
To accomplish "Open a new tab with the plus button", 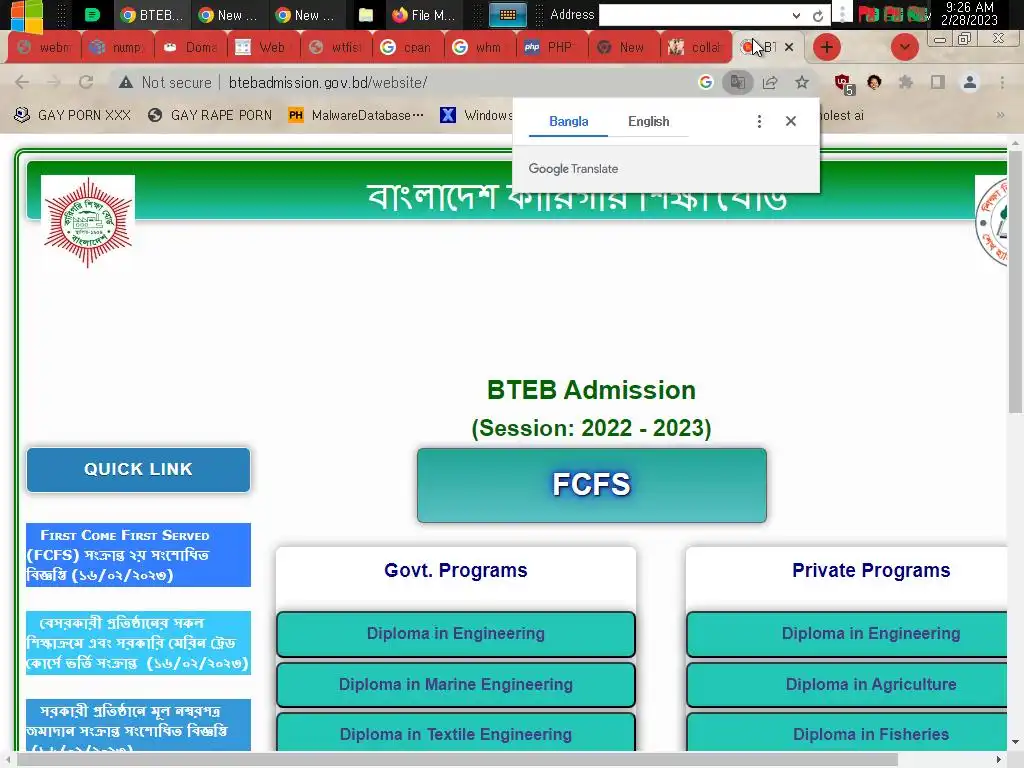I will 827,47.
